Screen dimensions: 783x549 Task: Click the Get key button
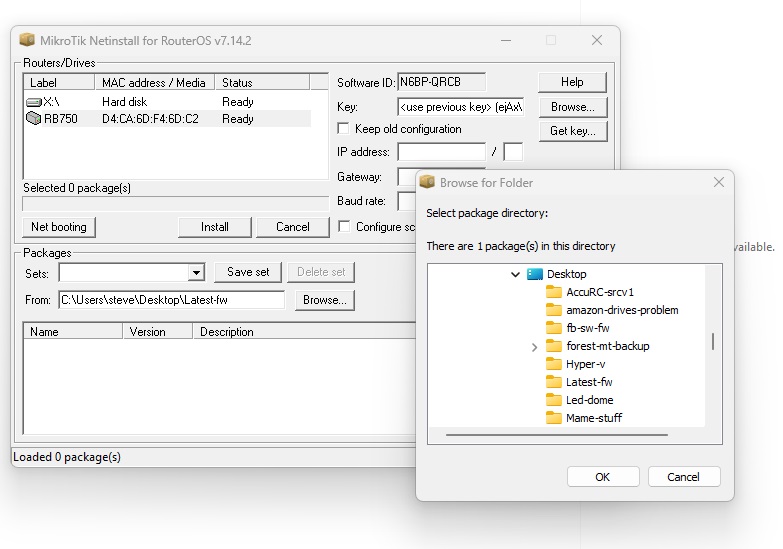pos(573,131)
